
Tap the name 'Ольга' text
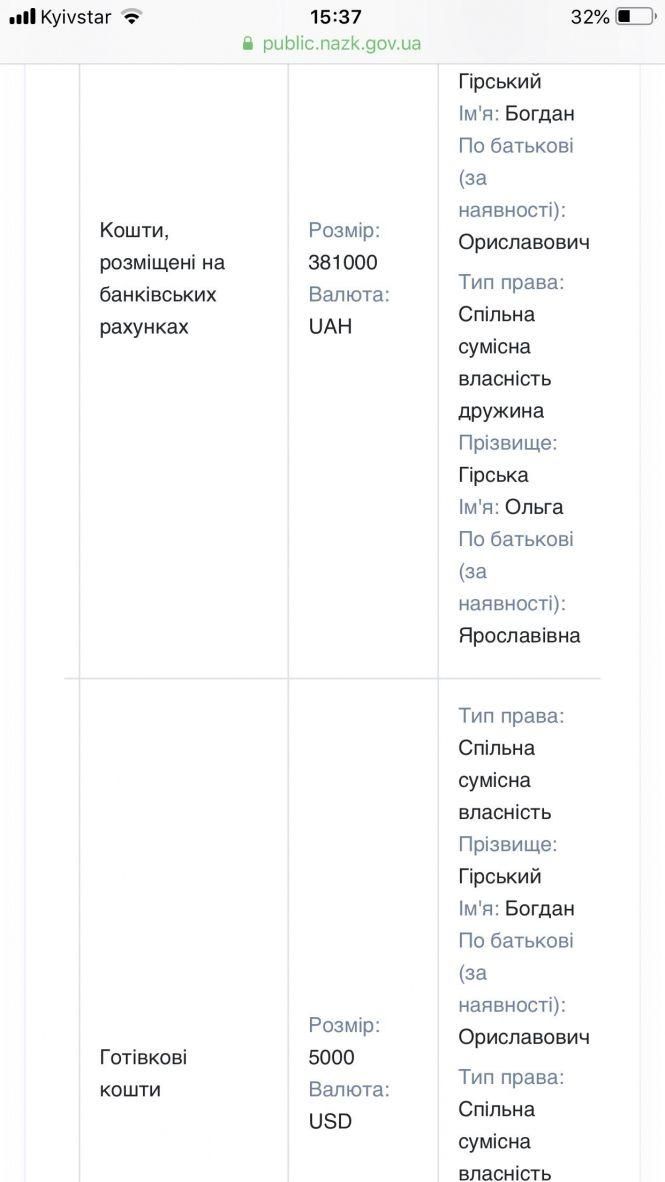[534, 507]
